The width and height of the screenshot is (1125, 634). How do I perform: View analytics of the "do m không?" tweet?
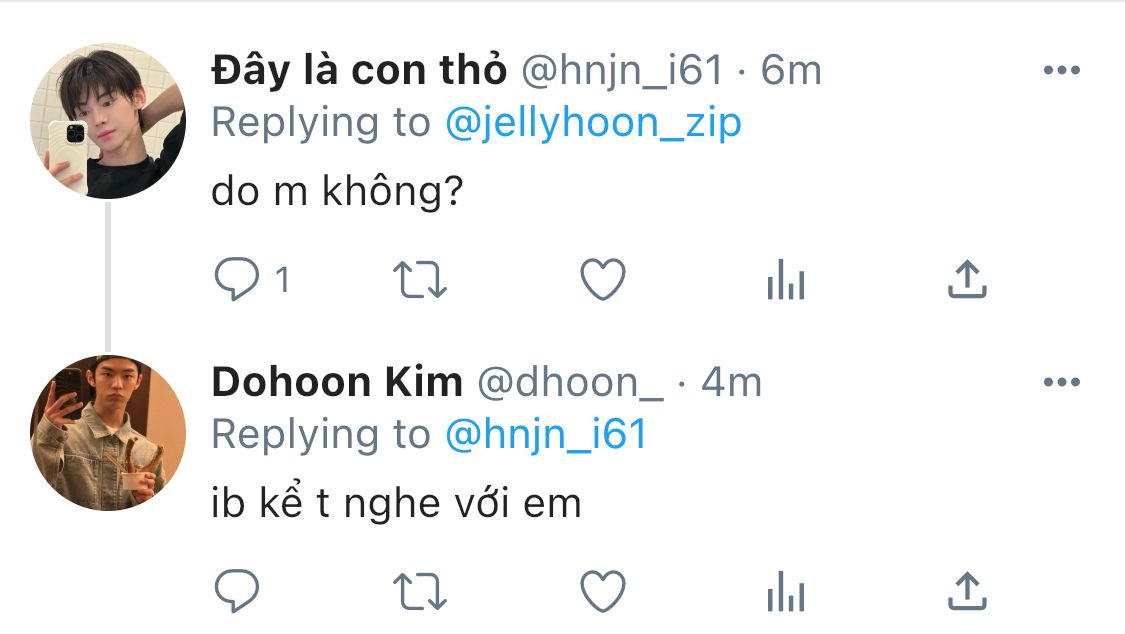(786, 279)
